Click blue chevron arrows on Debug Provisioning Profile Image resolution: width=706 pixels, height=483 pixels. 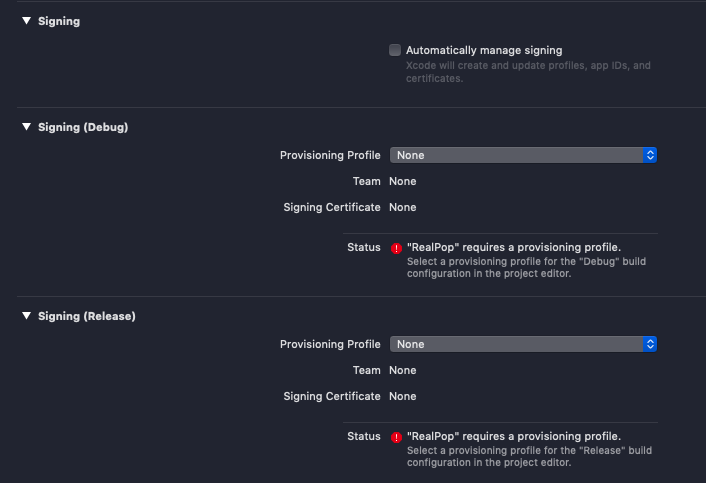[x=650, y=155]
